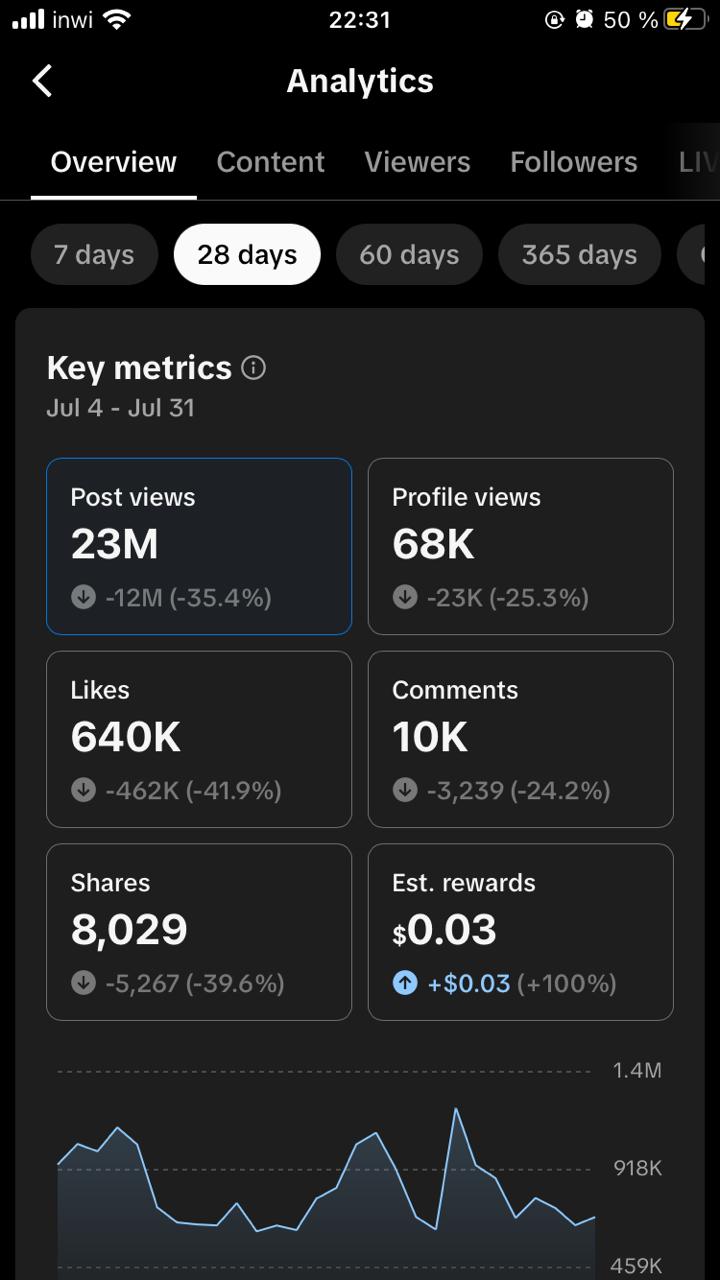Select the 60 days range
Viewport: 720px width, 1280px height.
click(409, 255)
